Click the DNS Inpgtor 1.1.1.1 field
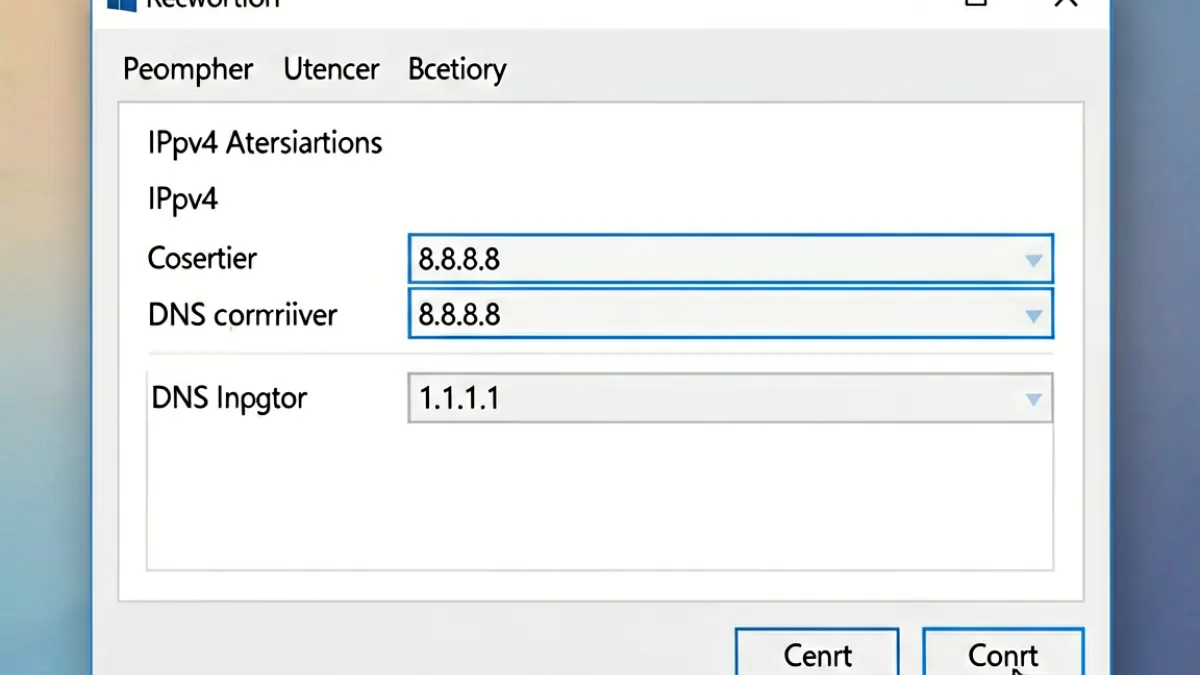The image size is (1200, 675). point(730,398)
